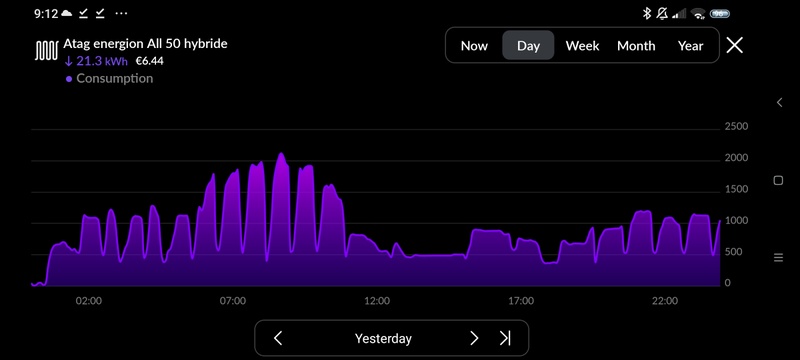Tap the highest peak of the consumption graph
The width and height of the screenshot is (800, 360).
(281, 154)
